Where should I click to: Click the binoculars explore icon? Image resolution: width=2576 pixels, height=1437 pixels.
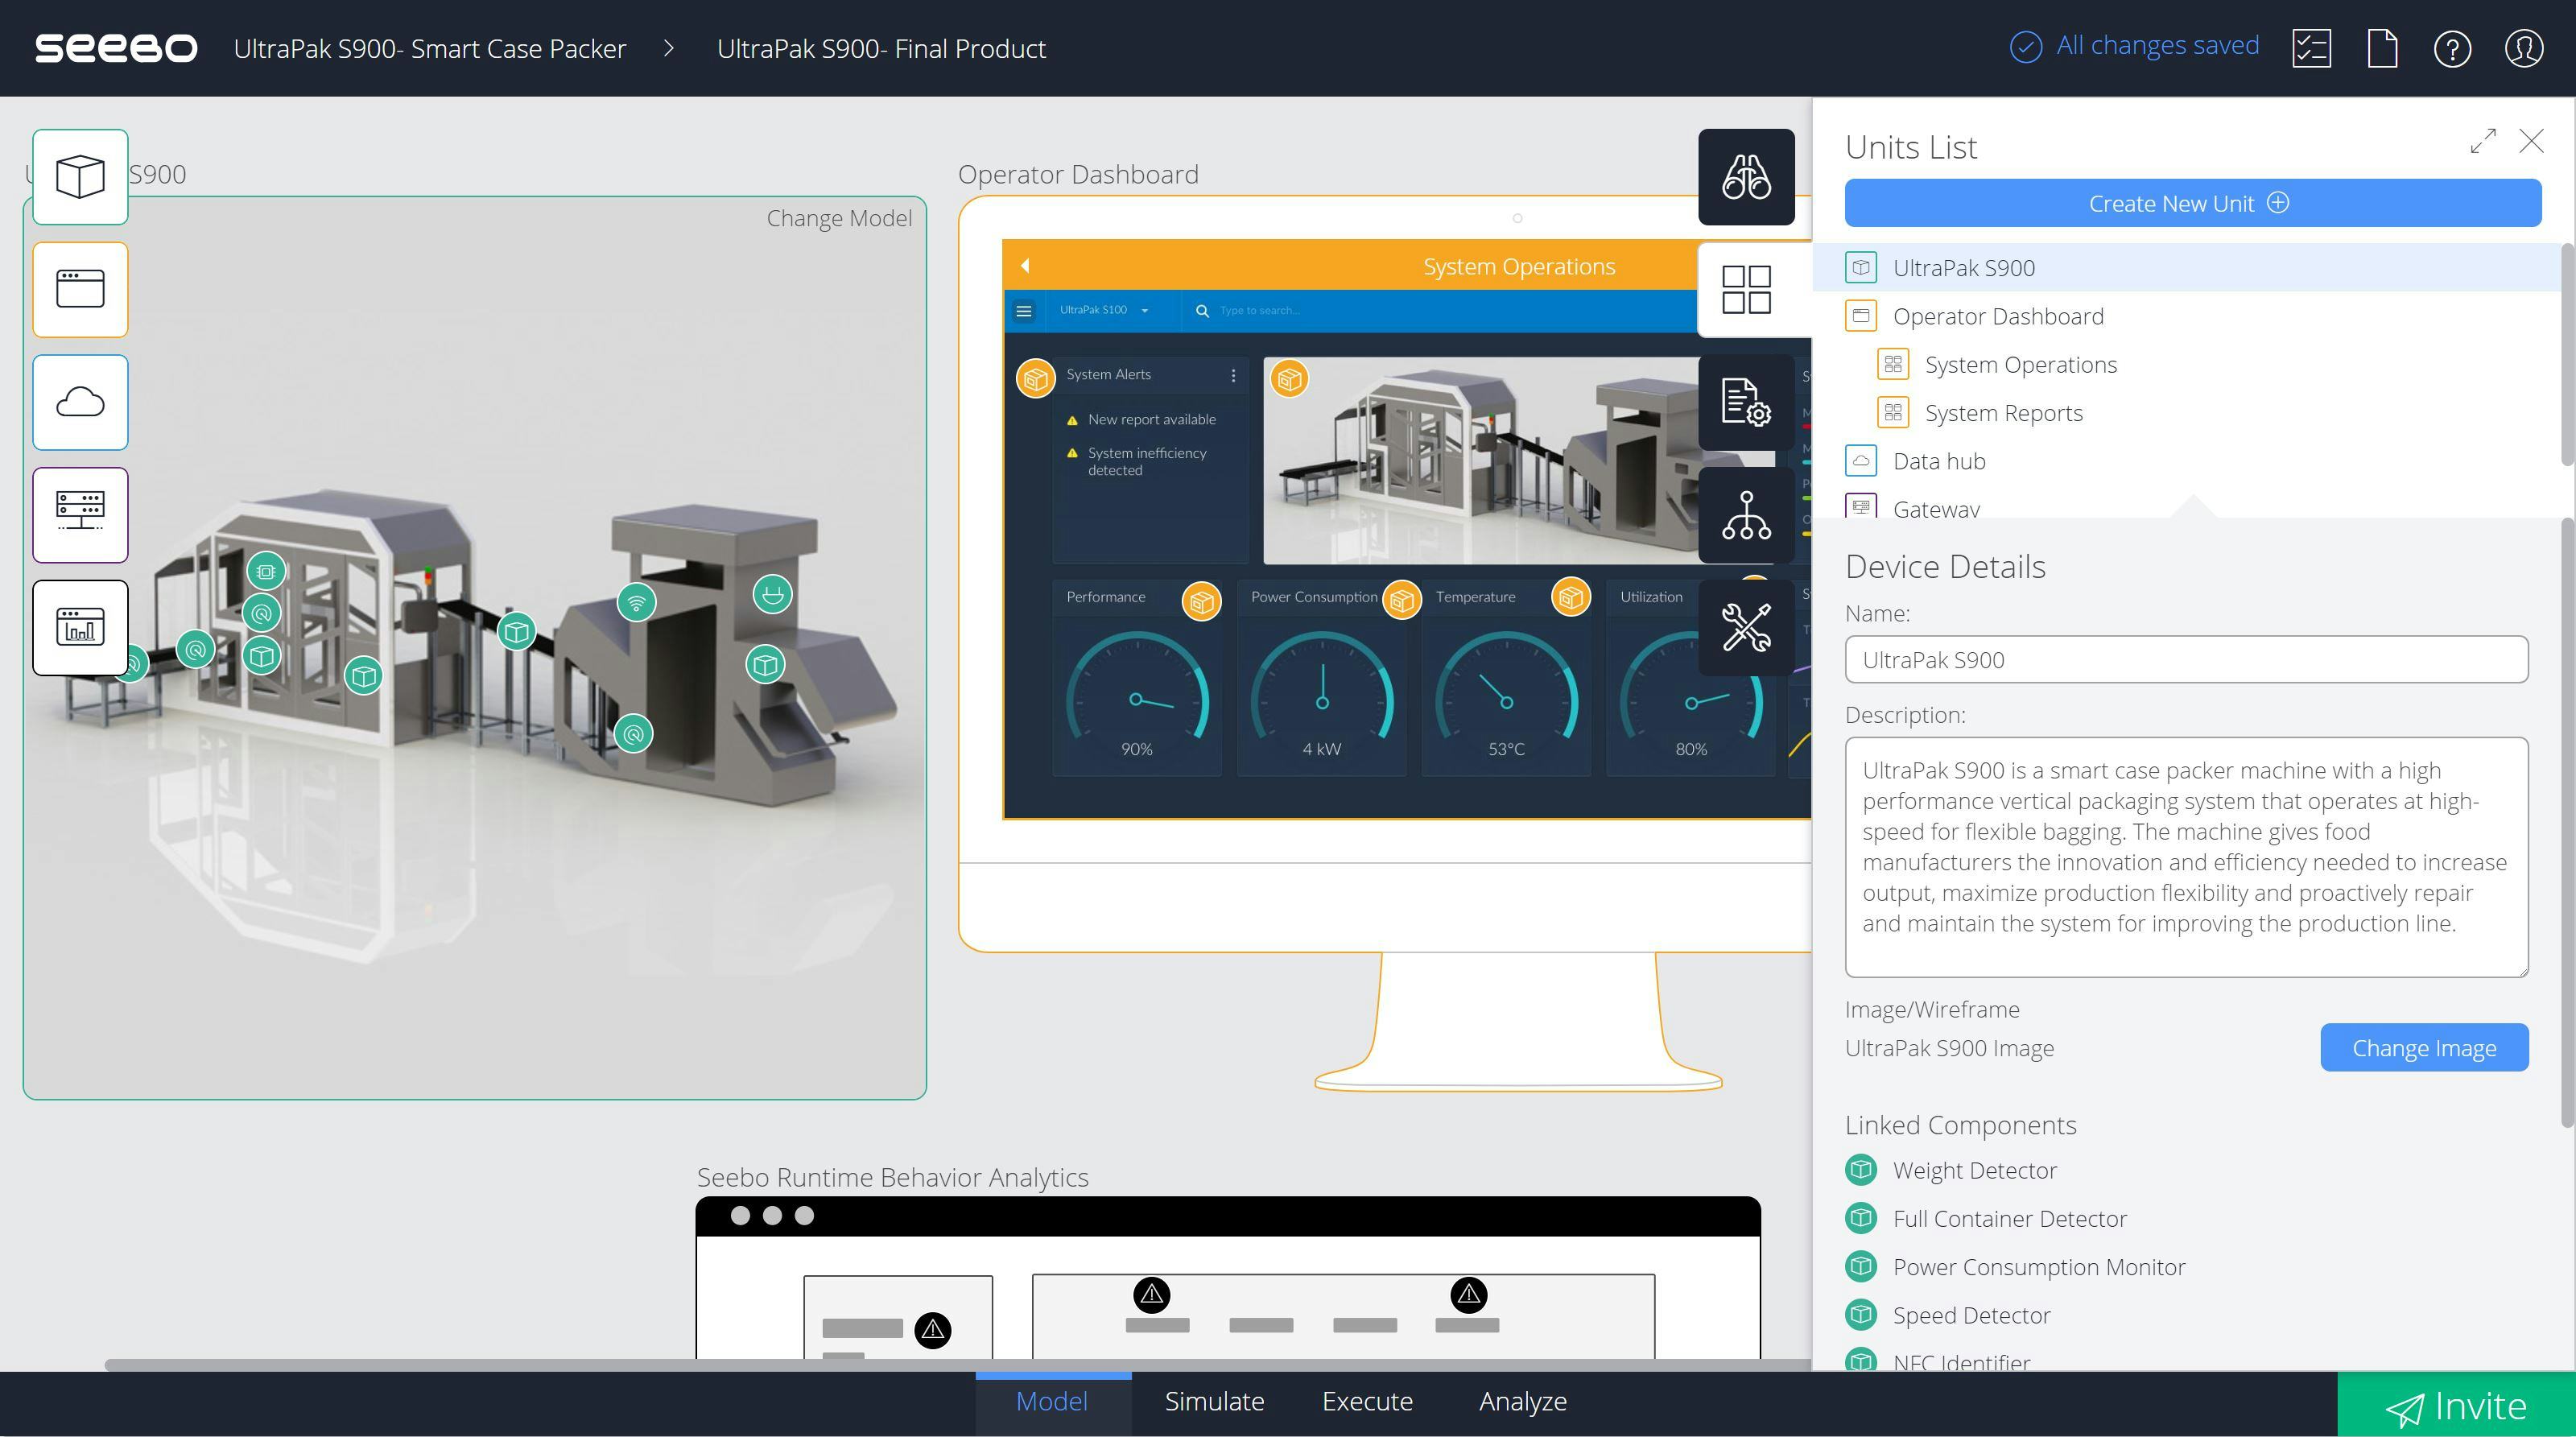[x=1746, y=177]
